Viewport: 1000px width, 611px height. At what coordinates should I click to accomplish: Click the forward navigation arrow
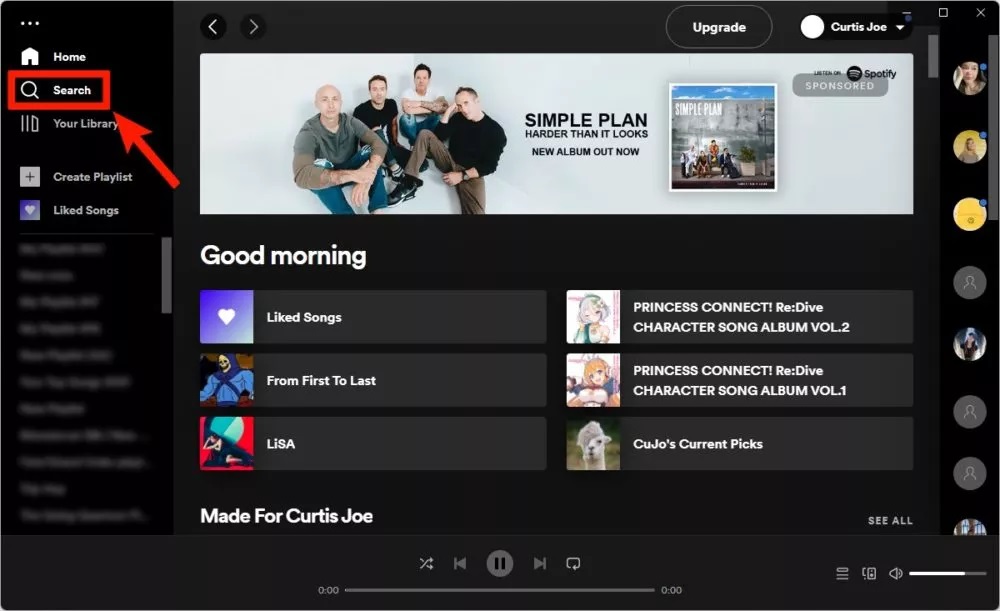tap(253, 27)
